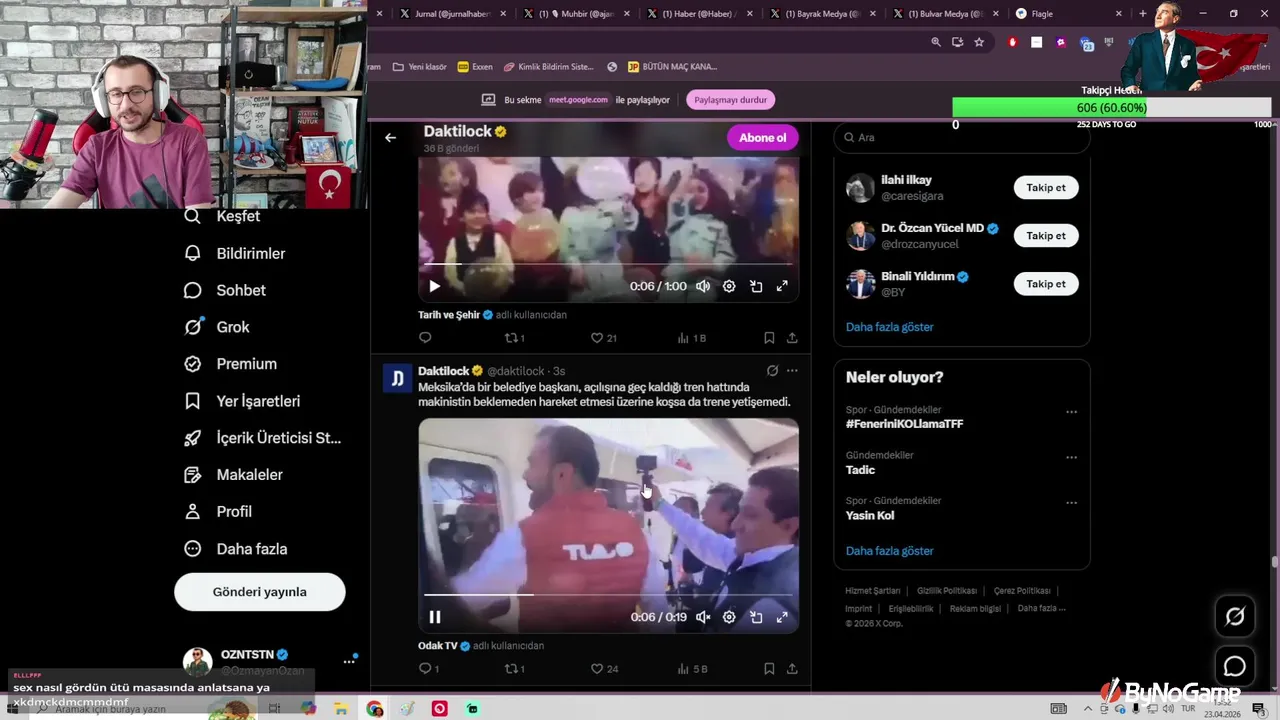
Task: Open settings gear on the first video
Action: pos(729,286)
